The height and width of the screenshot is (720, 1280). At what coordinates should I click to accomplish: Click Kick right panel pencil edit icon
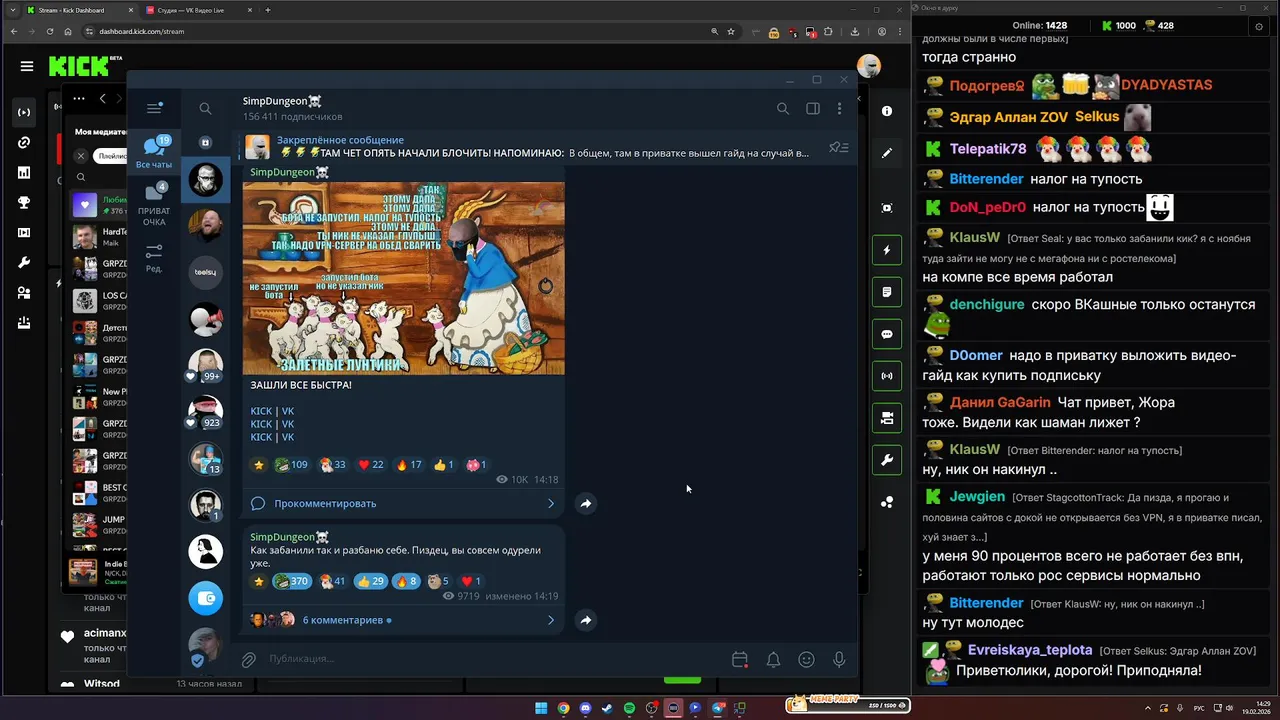(x=887, y=153)
